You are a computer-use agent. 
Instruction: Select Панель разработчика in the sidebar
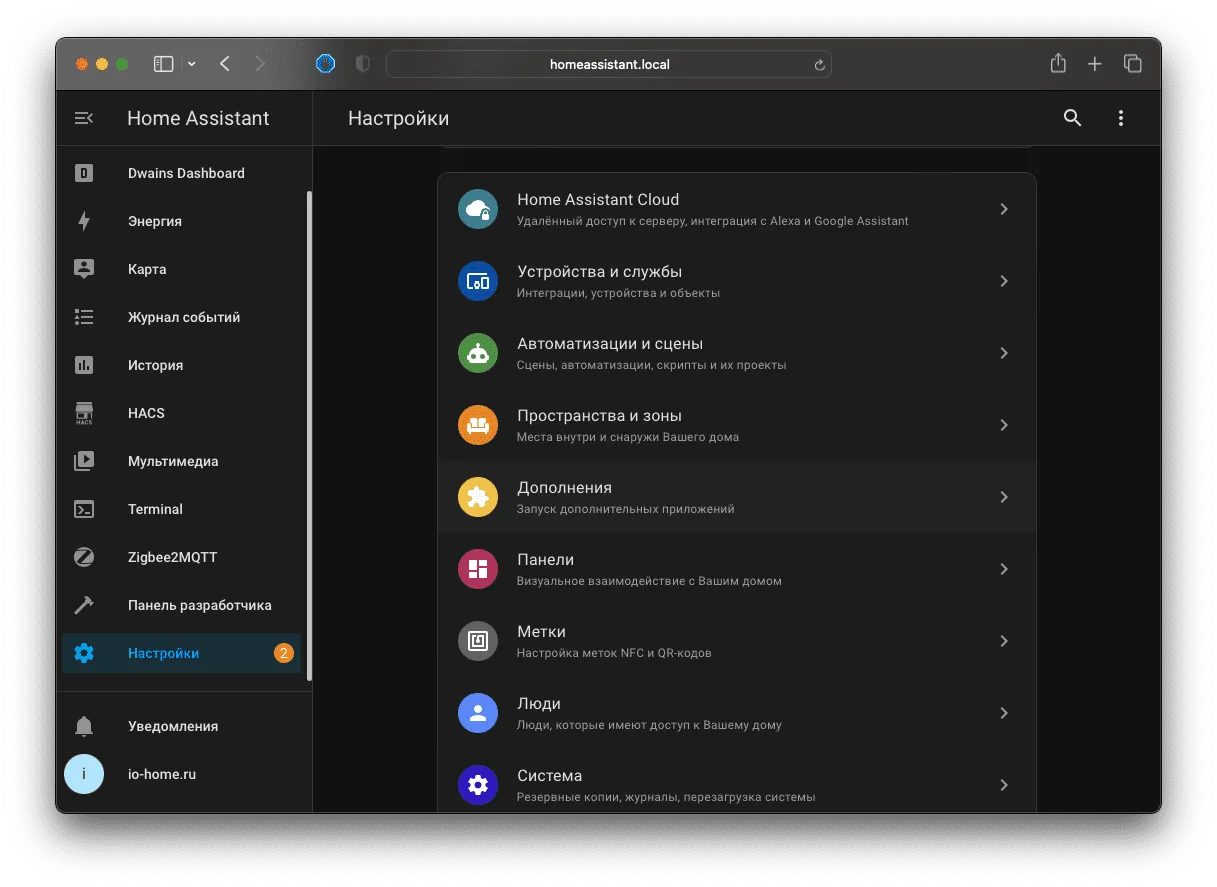point(180,605)
